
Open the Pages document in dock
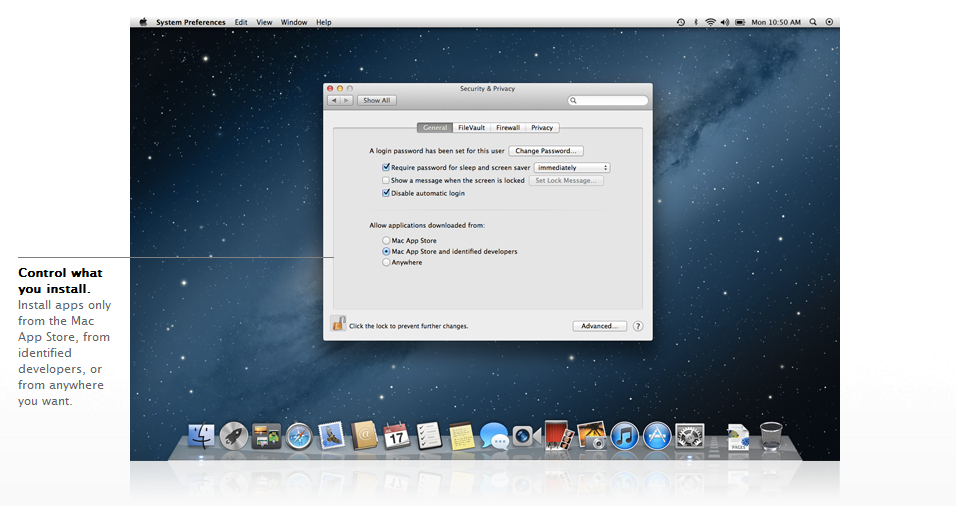tap(738, 437)
